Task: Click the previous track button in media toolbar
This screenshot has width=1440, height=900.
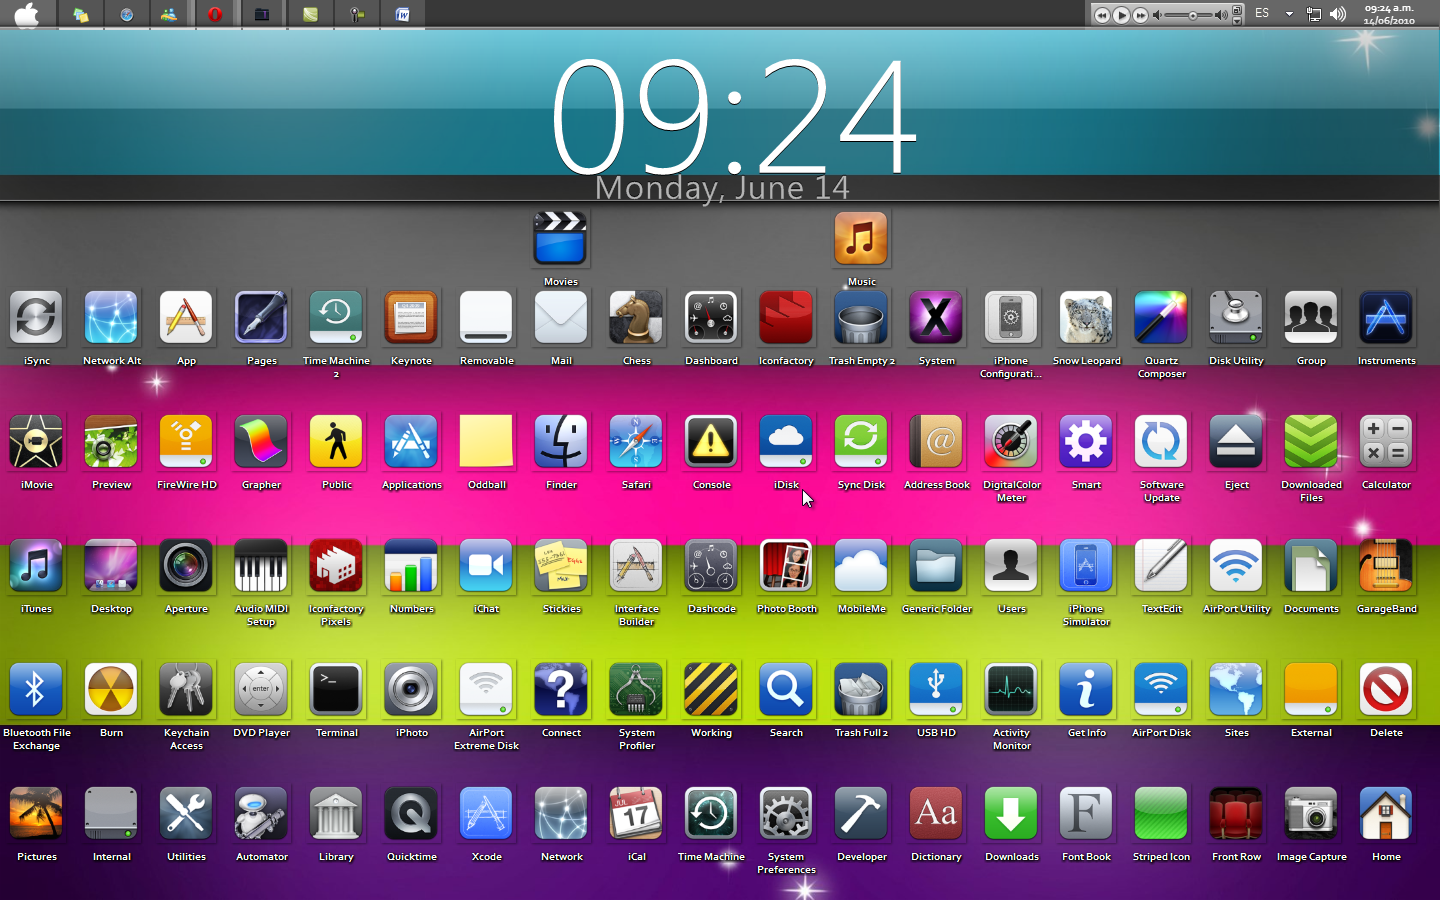Action: click(1101, 15)
